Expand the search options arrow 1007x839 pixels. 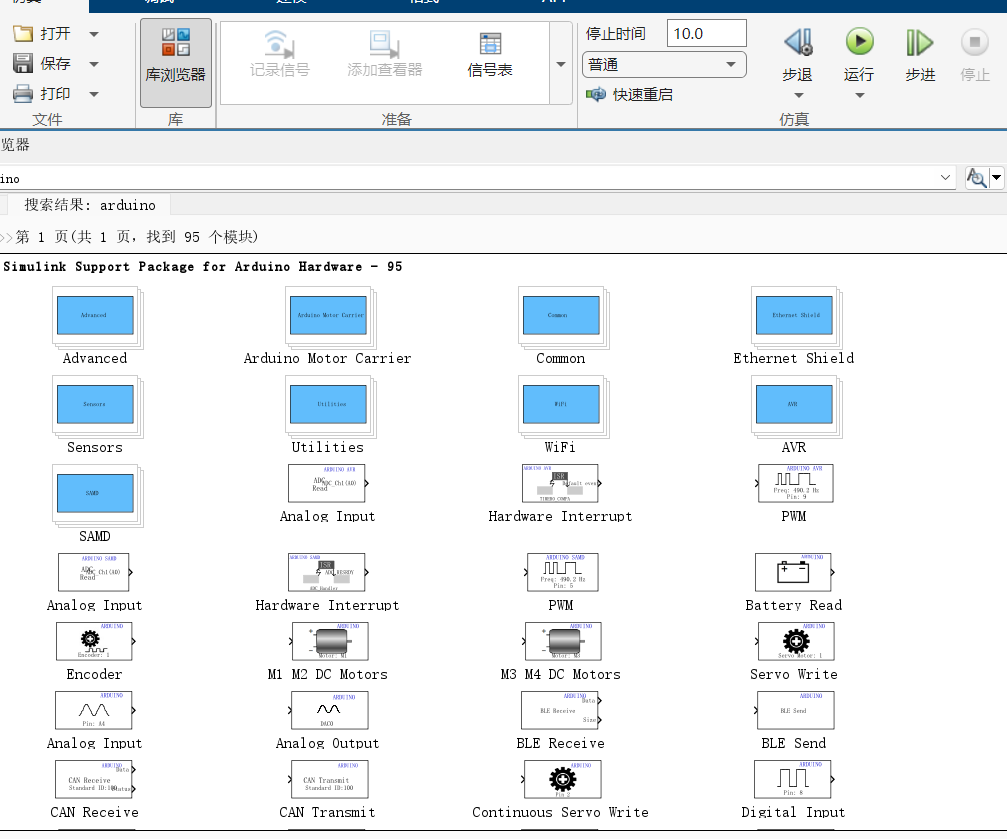click(x=996, y=177)
